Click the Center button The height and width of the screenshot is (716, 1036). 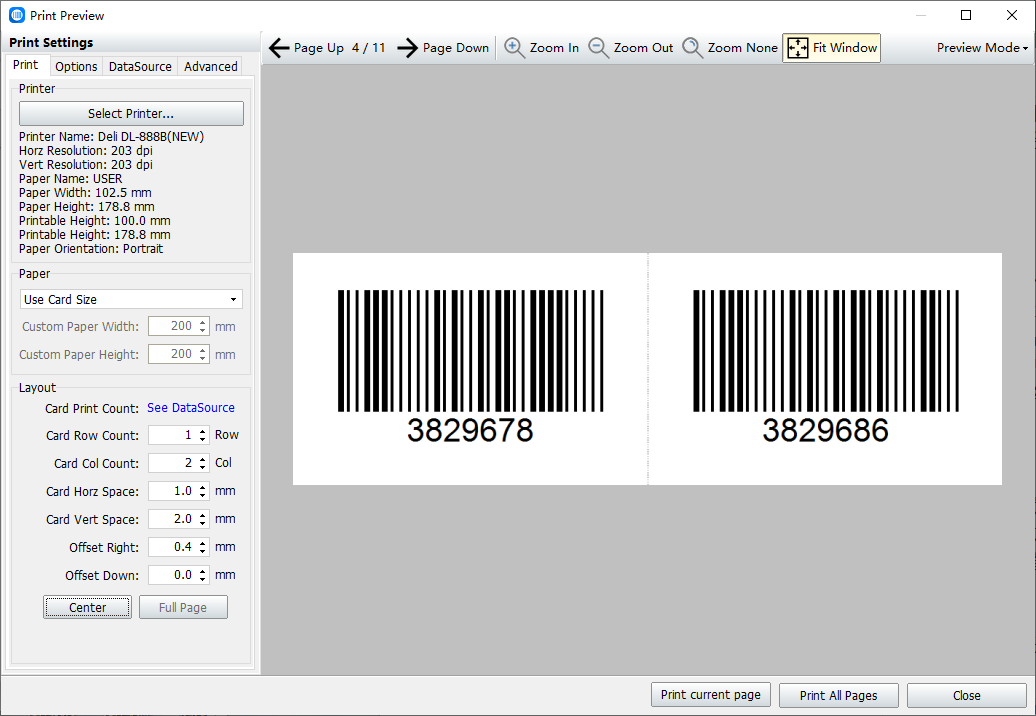(x=87, y=607)
